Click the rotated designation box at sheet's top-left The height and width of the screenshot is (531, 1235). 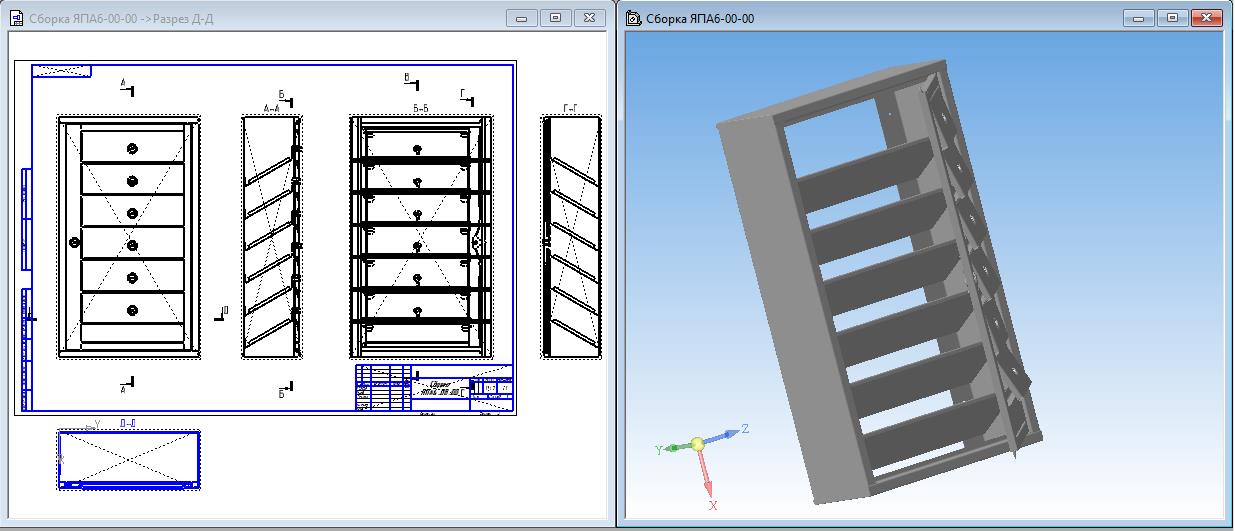pyautogui.click(x=62, y=70)
